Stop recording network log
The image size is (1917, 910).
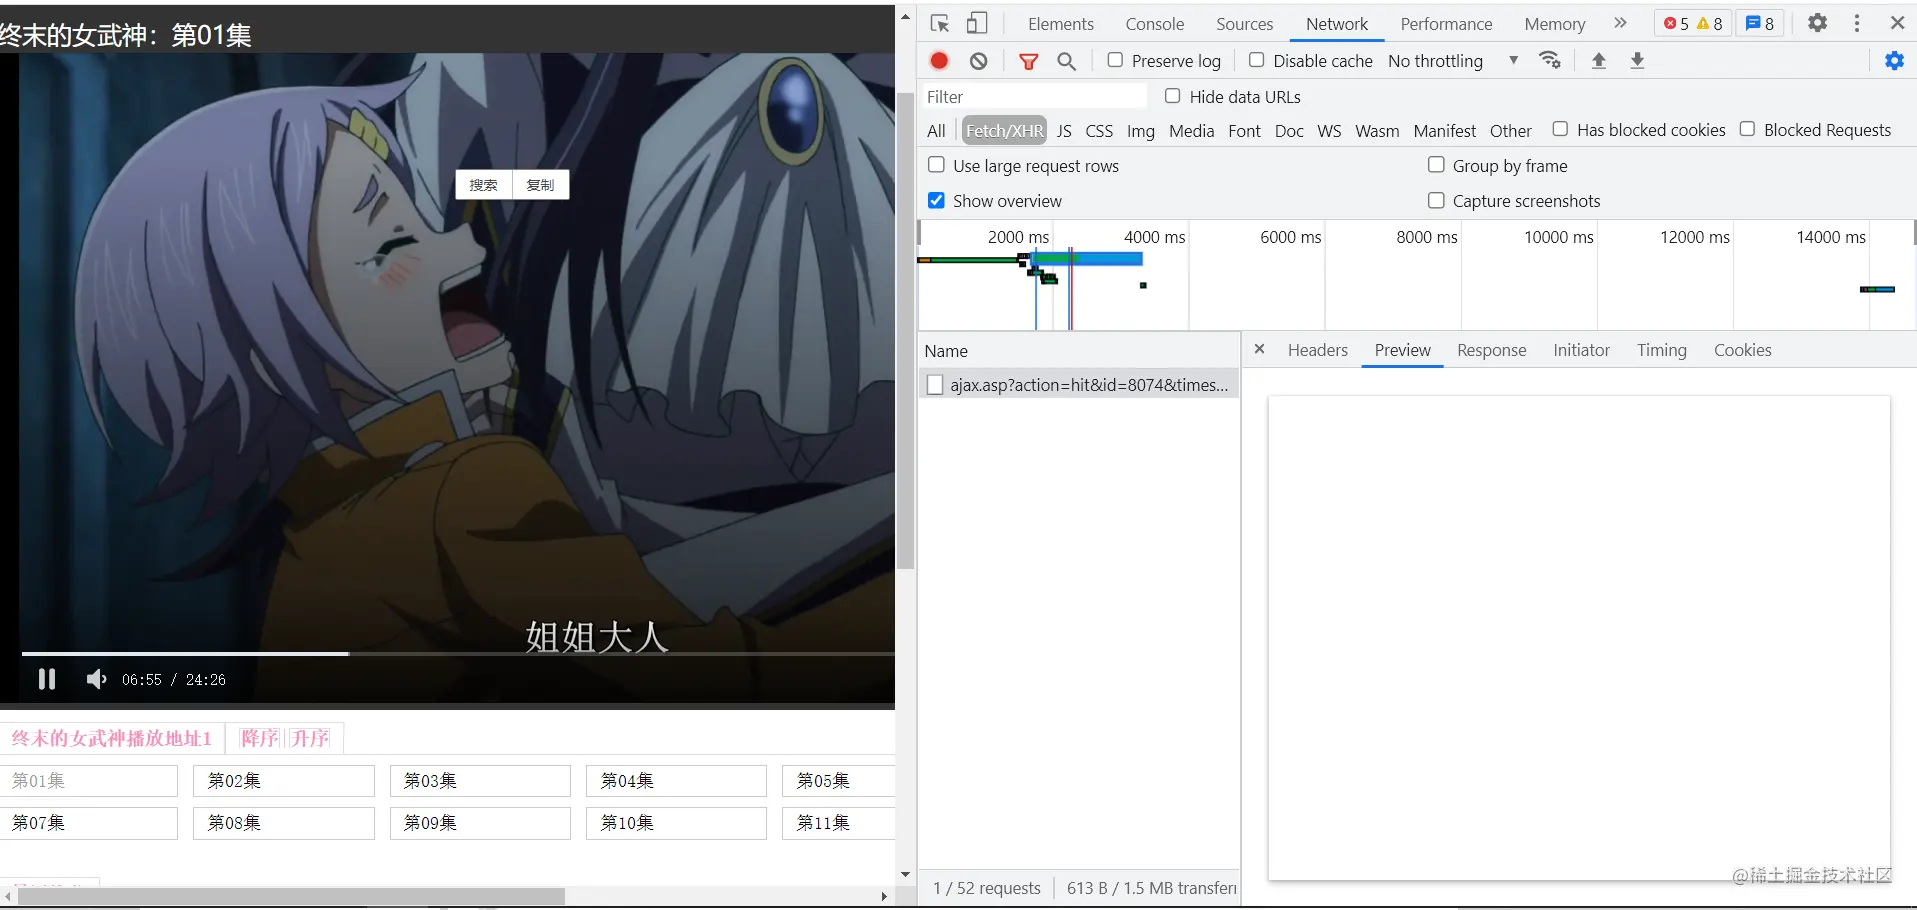pyautogui.click(x=939, y=61)
